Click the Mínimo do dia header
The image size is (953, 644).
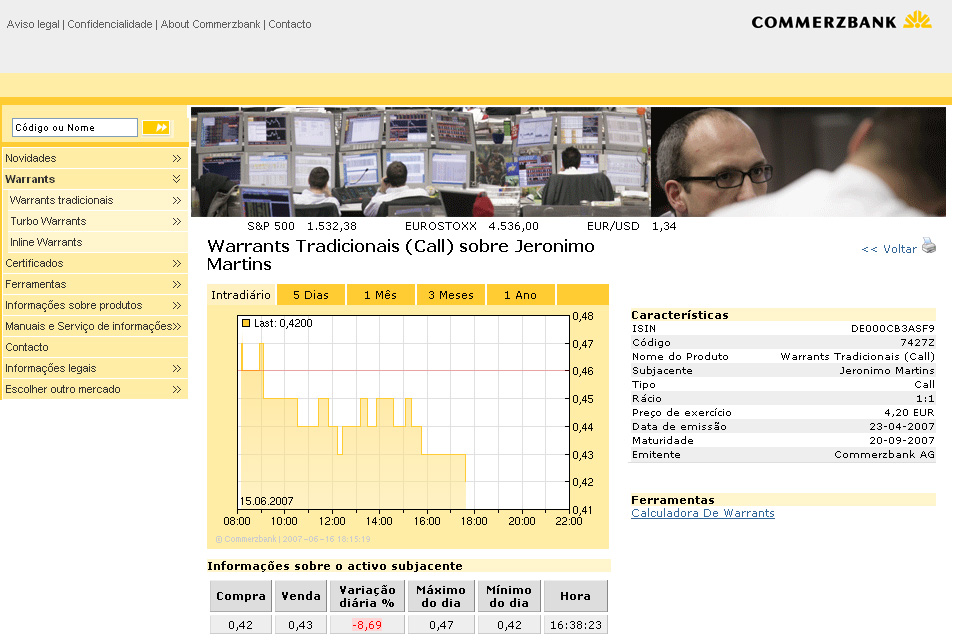(x=509, y=596)
